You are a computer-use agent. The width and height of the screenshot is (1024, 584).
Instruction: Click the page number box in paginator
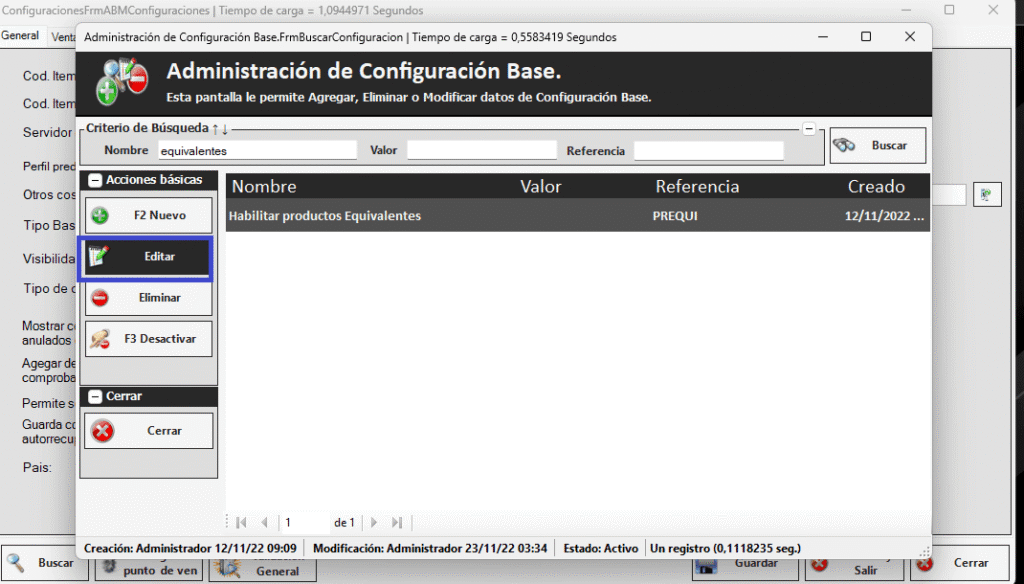point(303,522)
